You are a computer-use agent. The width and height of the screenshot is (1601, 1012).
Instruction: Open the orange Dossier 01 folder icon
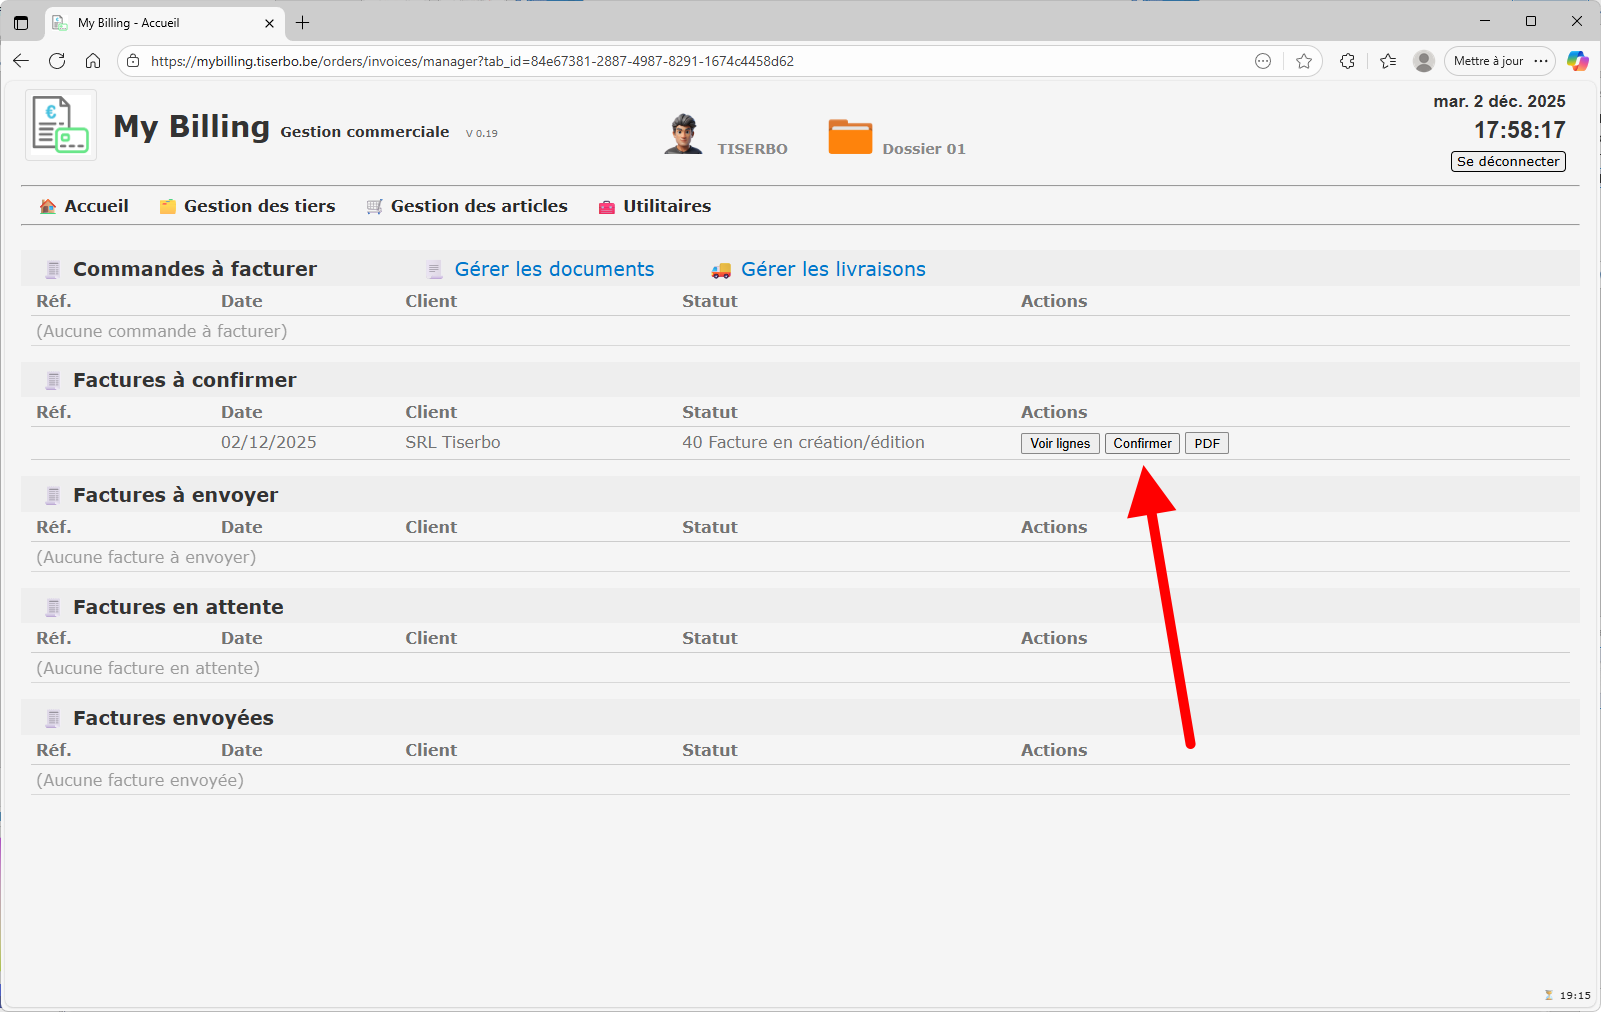pyautogui.click(x=850, y=137)
